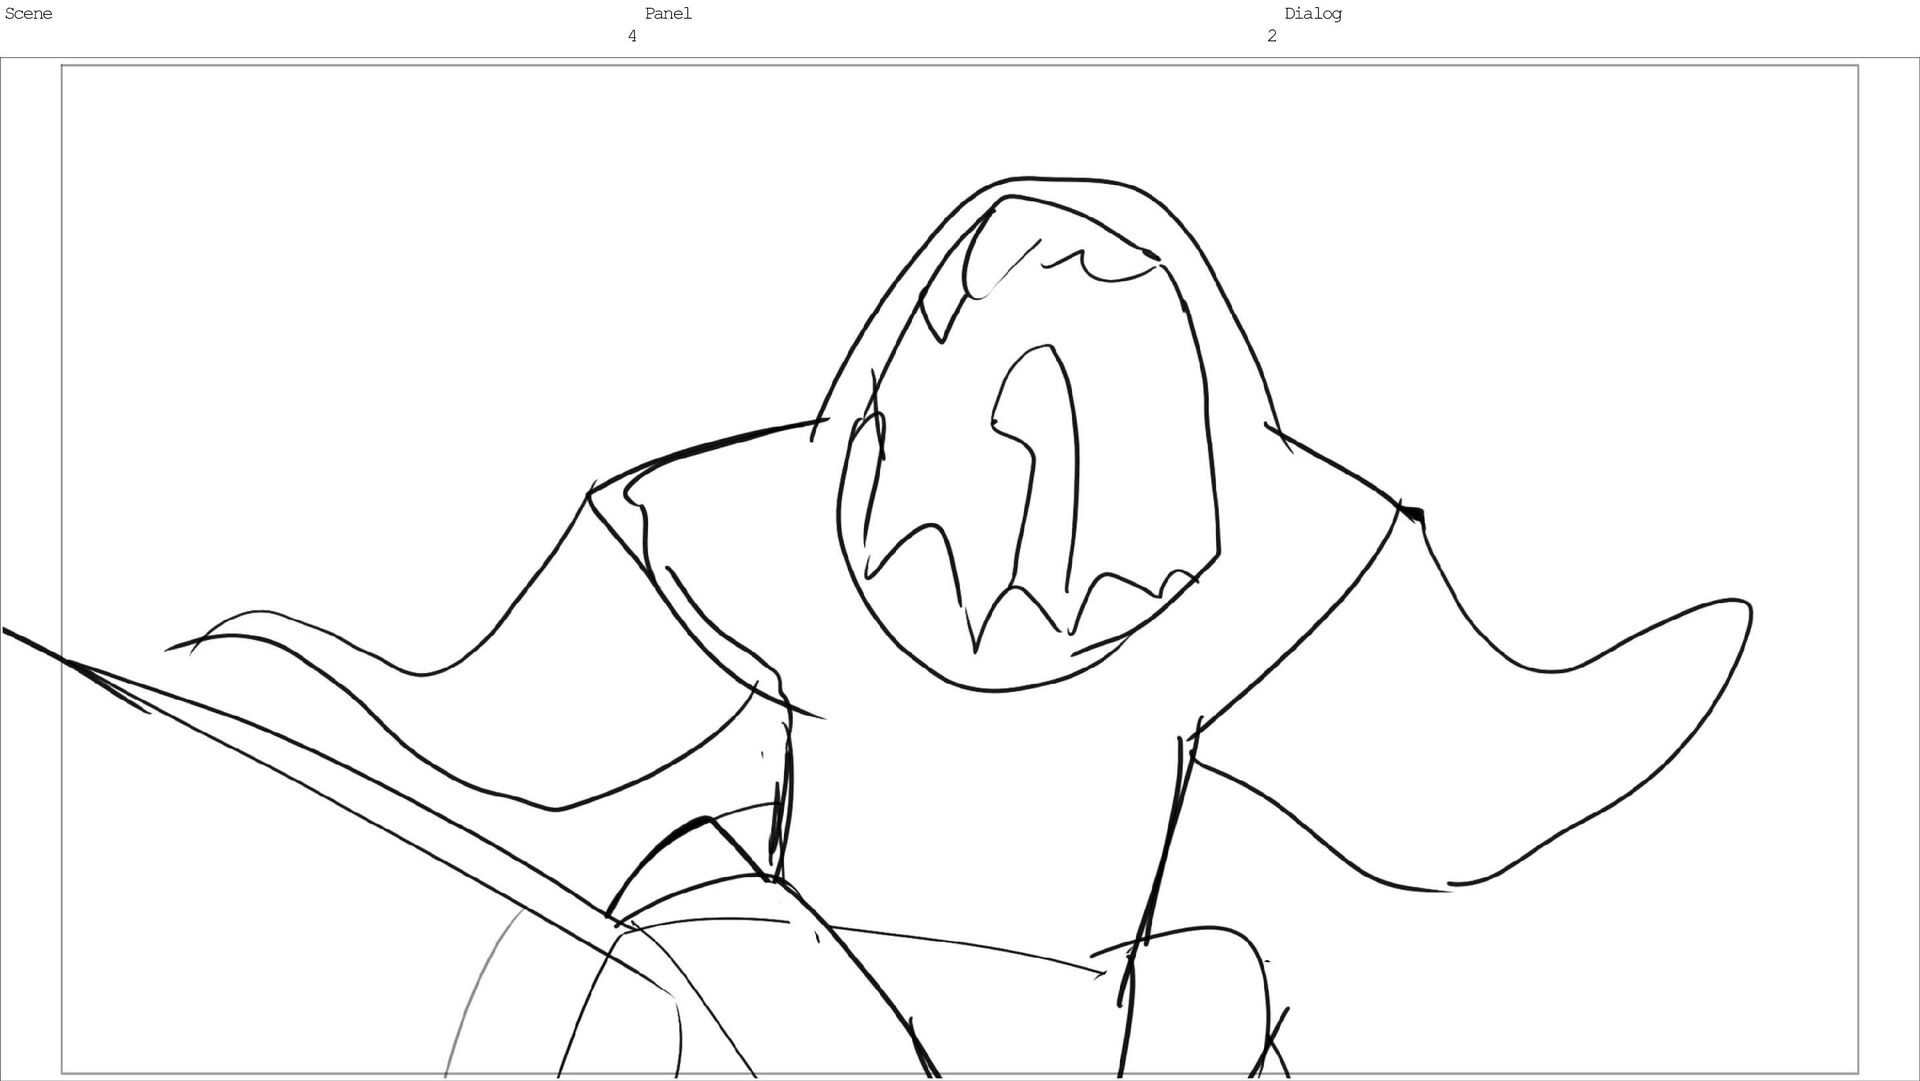This screenshot has width=1920, height=1081.
Task: Click the Scene header label
Action: (x=28, y=14)
